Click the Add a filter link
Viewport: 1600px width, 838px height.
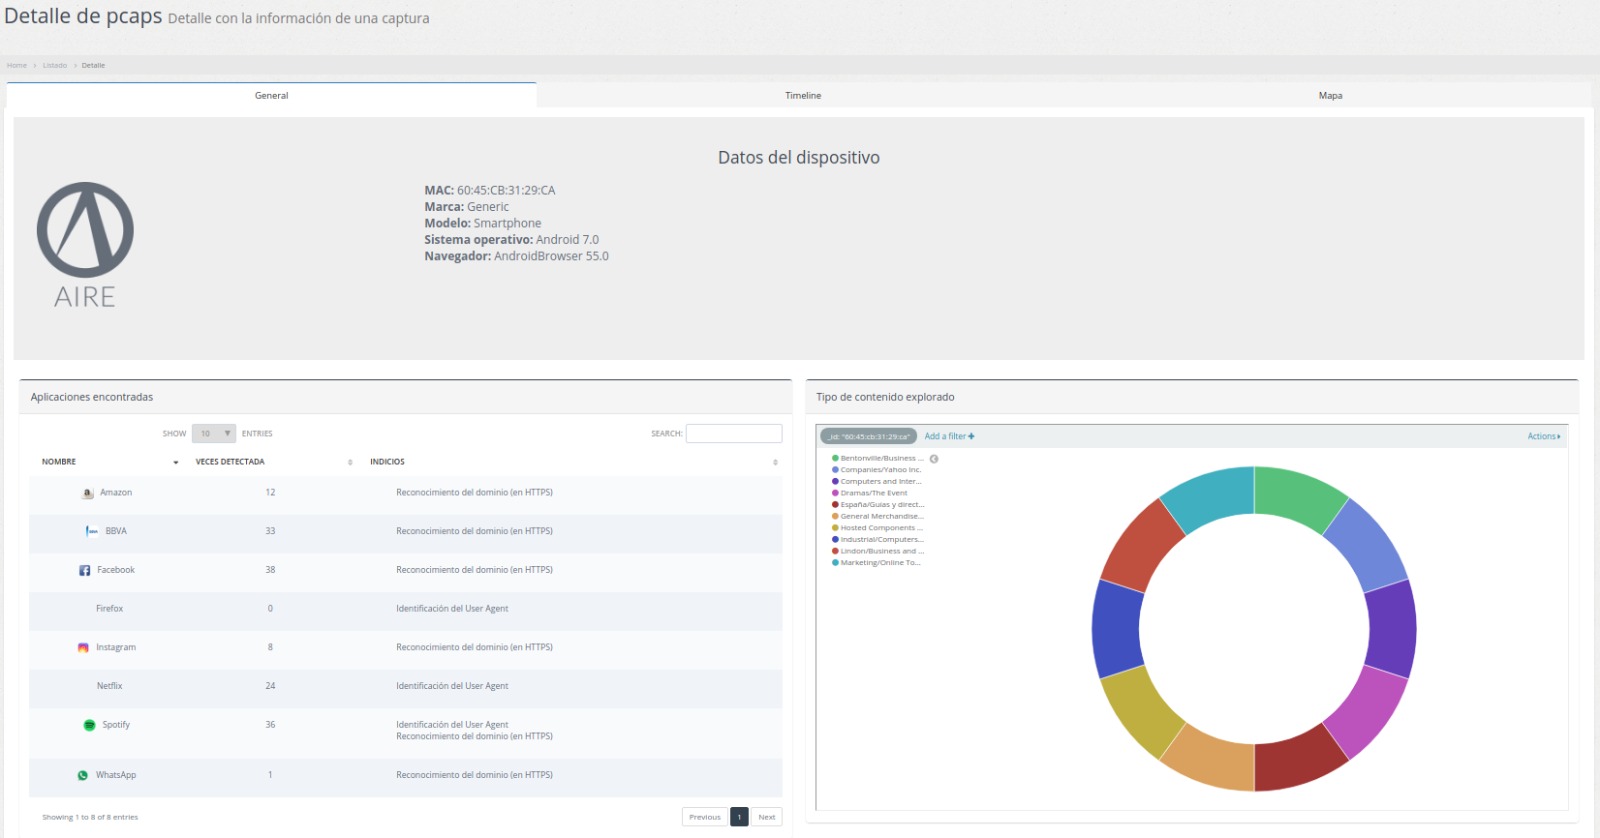point(949,436)
